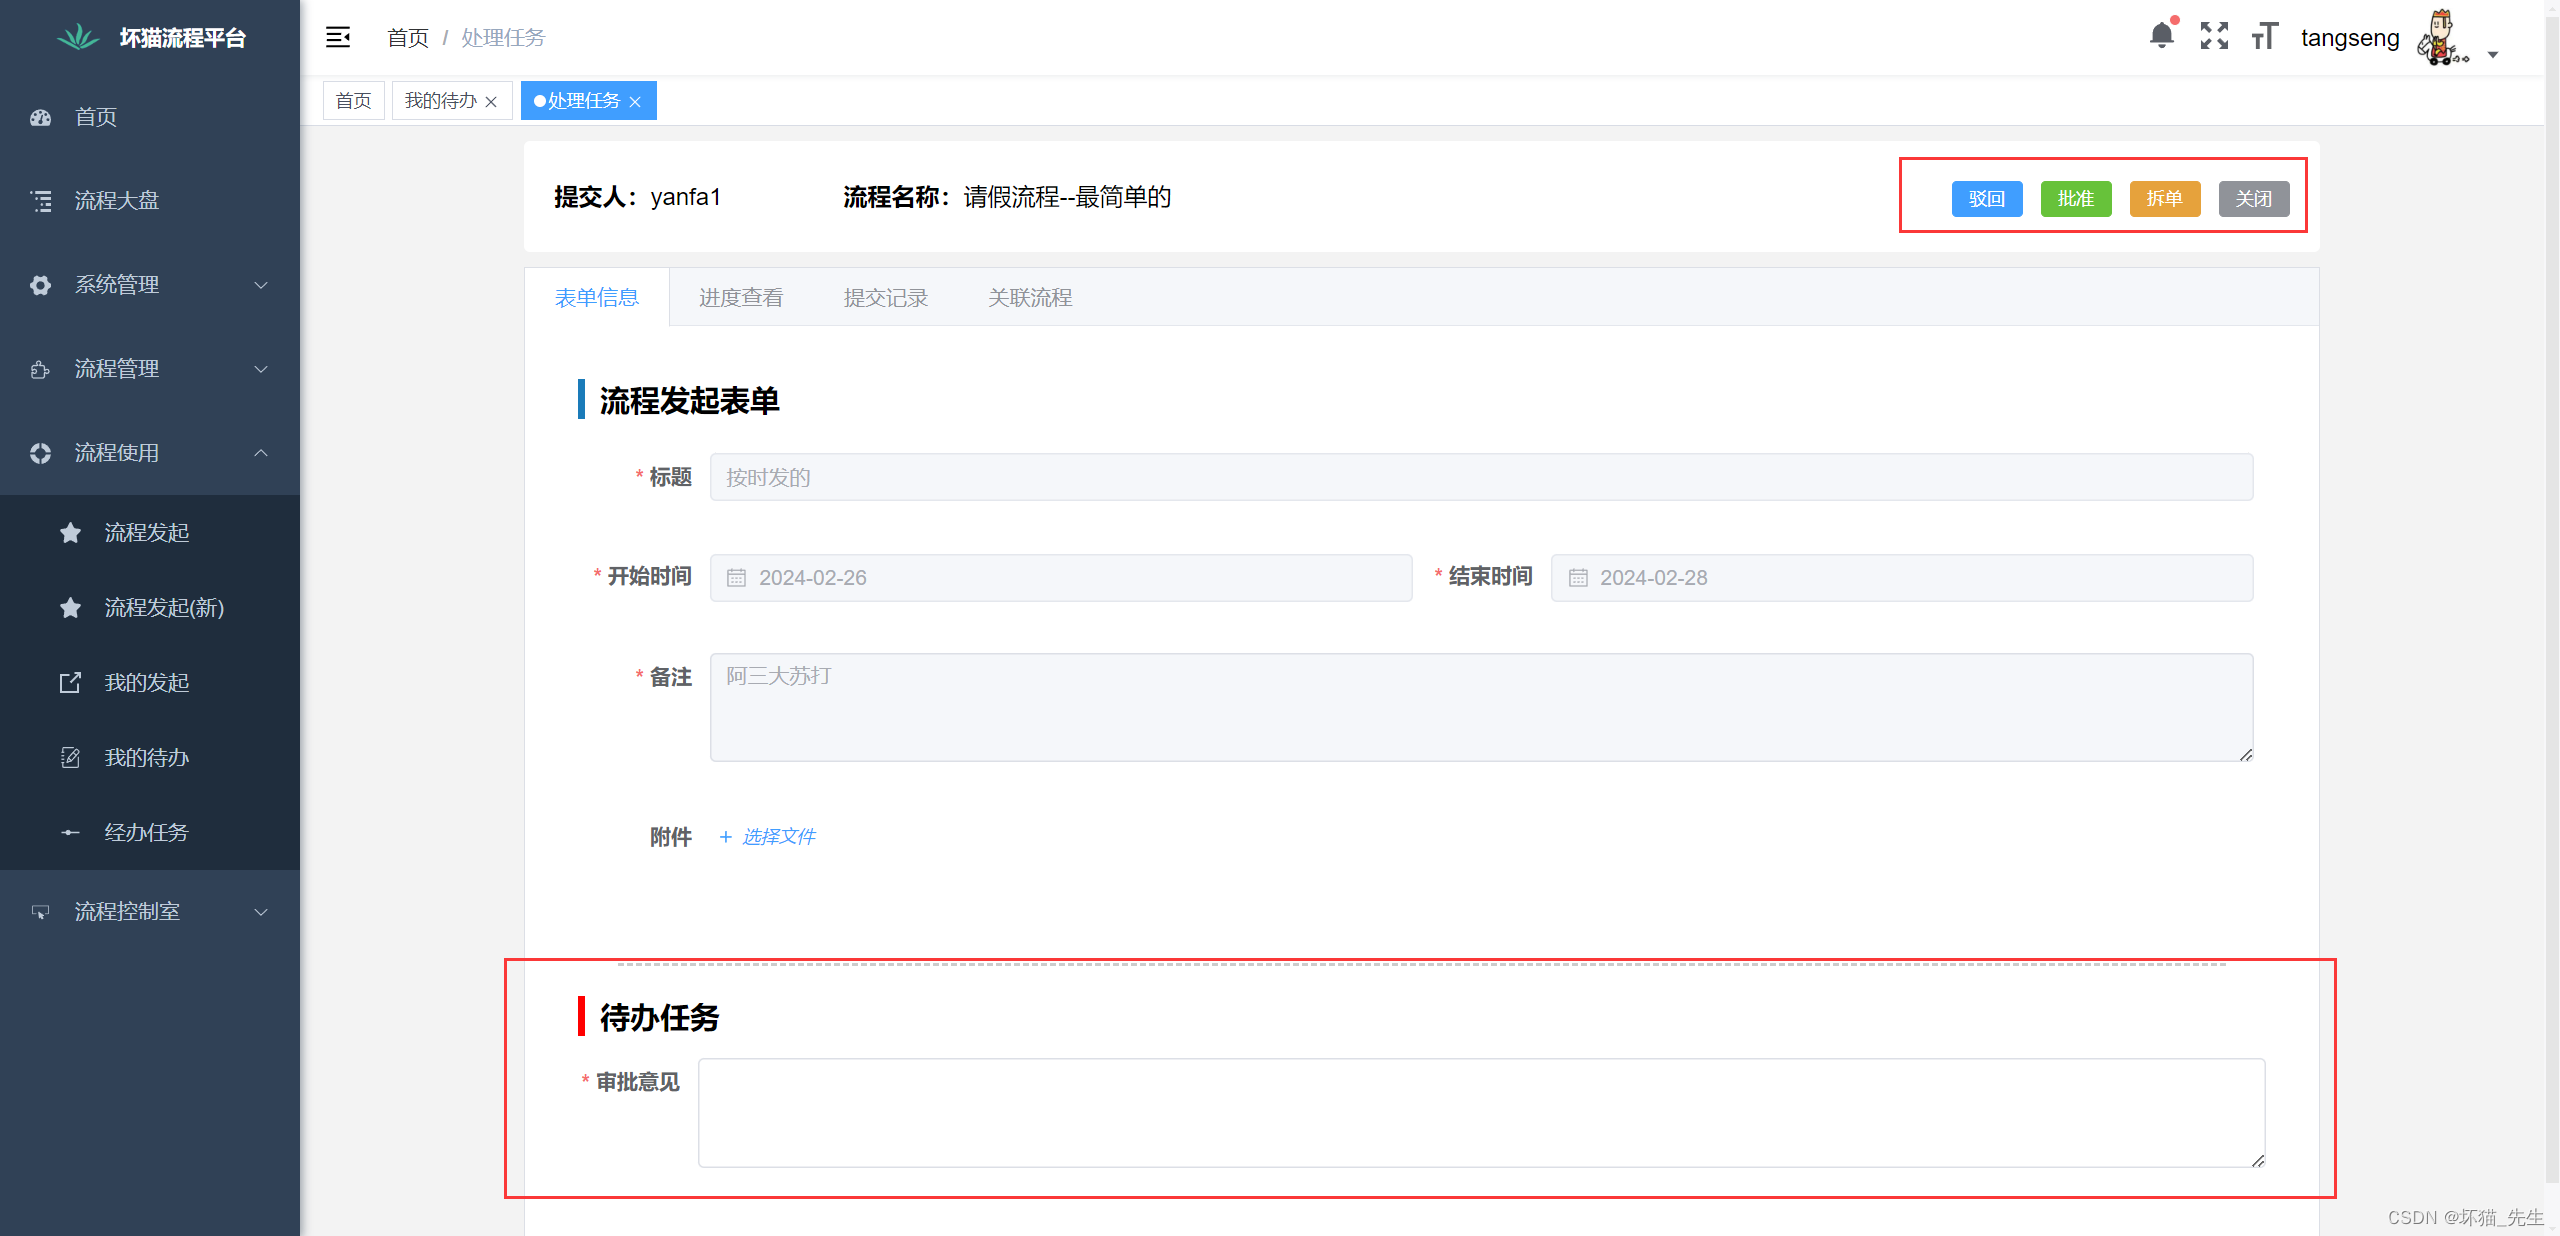Close the 处理任务 page tab
Screen dimensions: 2560x1236
[x=635, y=102]
